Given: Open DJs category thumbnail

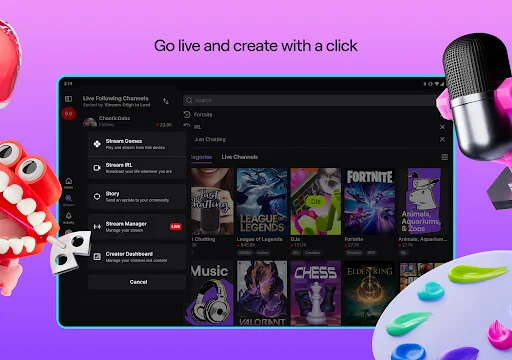Looking at the screenshot, I should point(316,201).
